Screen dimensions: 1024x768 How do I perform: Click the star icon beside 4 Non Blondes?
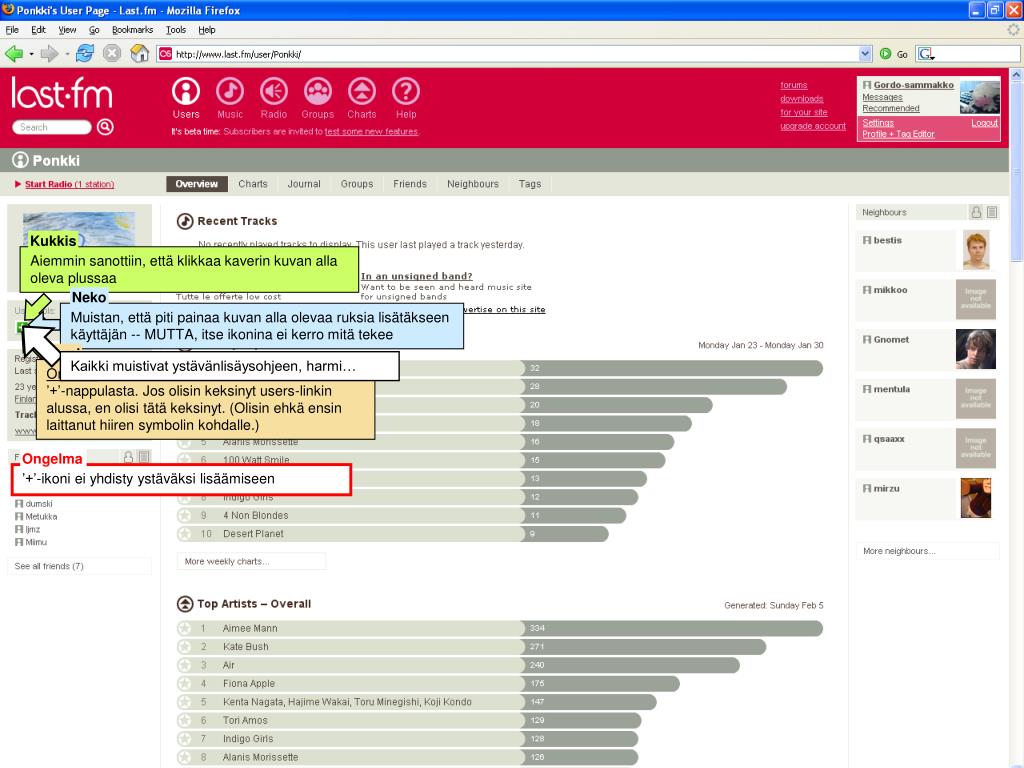185,515
